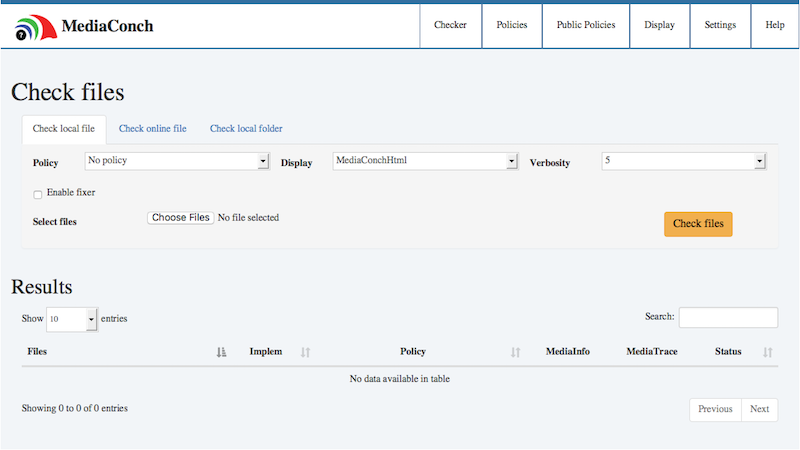Screen dimensions: 800x450
Task: Expand the Display format dropdown
Action: 425,161
